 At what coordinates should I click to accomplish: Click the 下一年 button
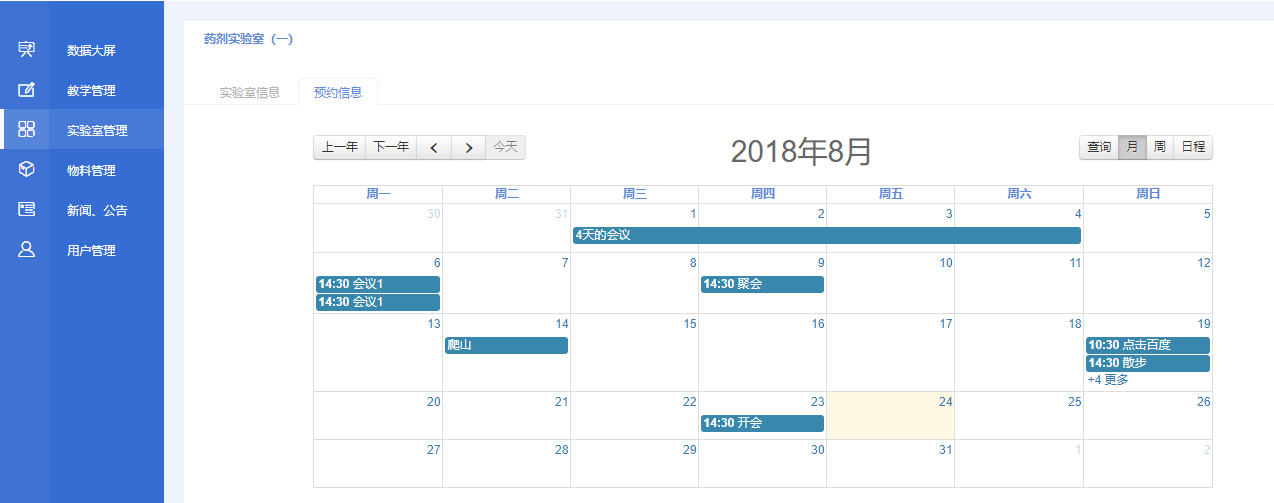click(x=391, y=147)
